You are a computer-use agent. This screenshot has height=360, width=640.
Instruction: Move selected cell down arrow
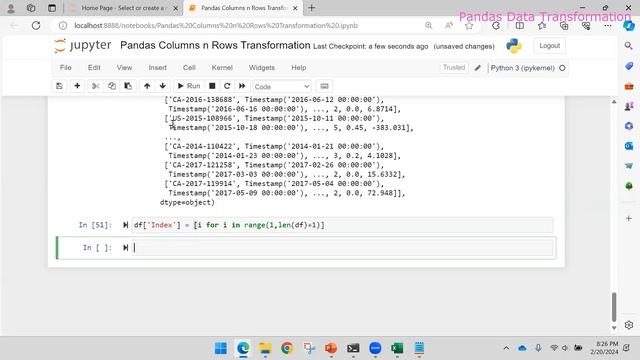click(x=162, y=86)
